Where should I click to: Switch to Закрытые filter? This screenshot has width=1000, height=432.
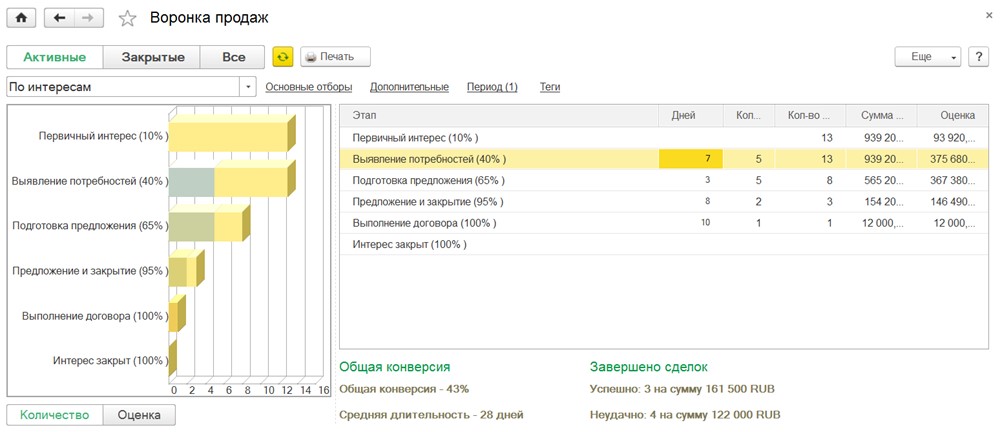click(x=153, y=57)
